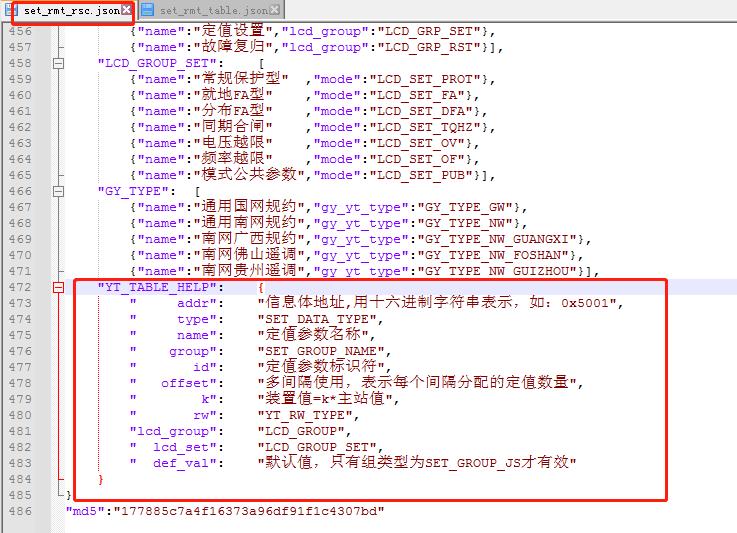The image size is (737, 533).
Task: Click the set_rmt_table.json file icon
Action: 147,9
